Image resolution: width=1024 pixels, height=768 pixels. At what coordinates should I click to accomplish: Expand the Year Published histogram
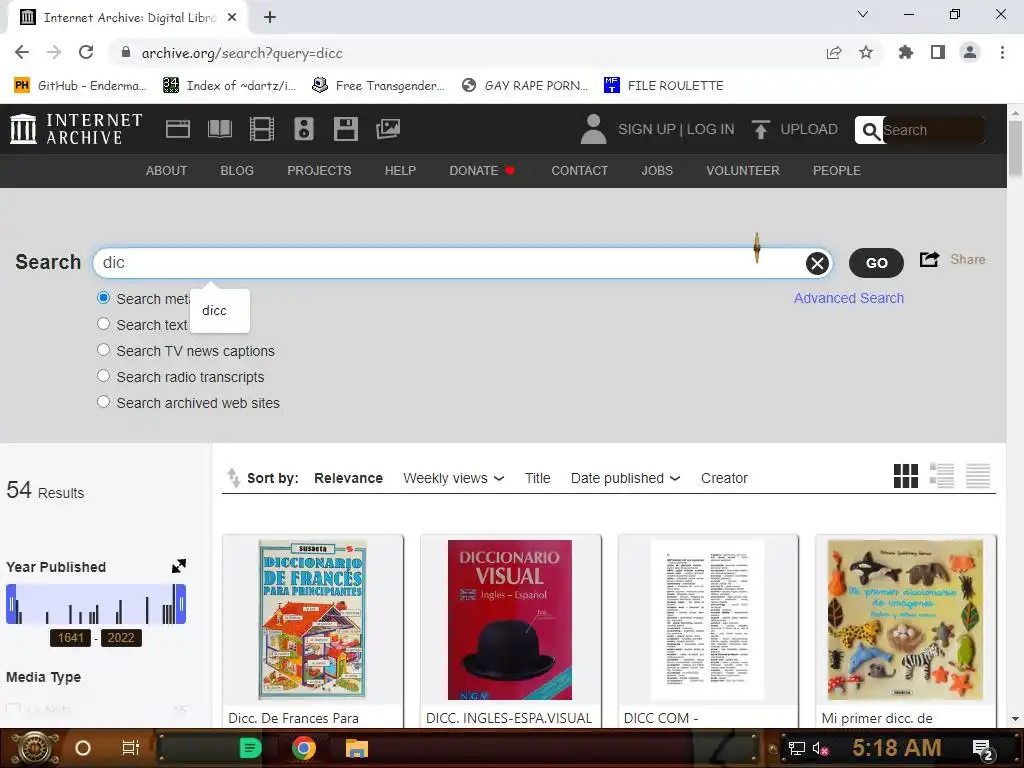[x=179, y=566]
